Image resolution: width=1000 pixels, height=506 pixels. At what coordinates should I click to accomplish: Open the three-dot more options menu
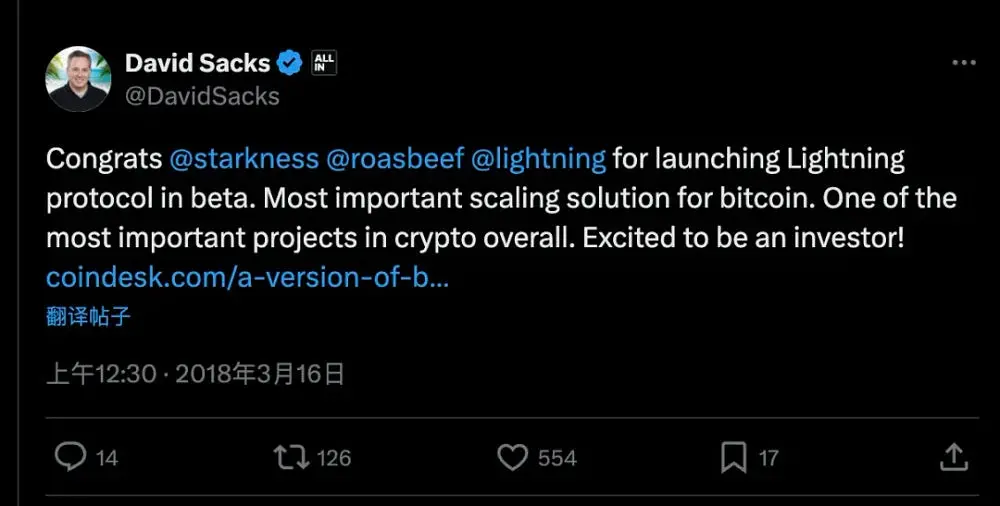[x=963, y=63]
